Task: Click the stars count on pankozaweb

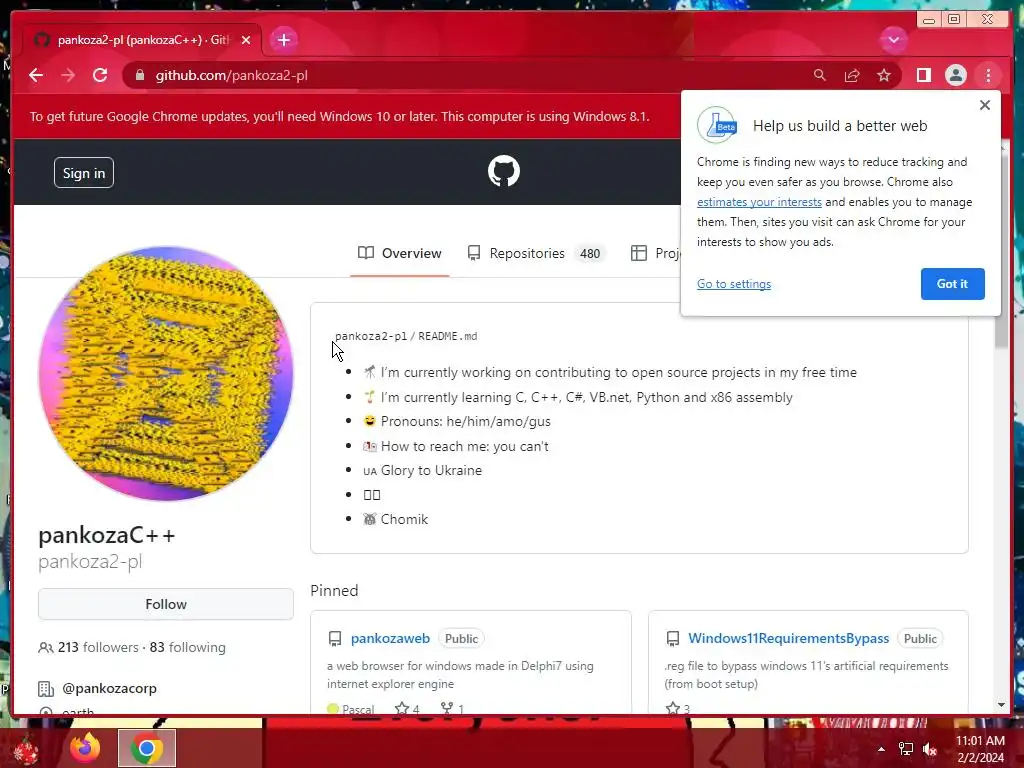Action: 408,709
